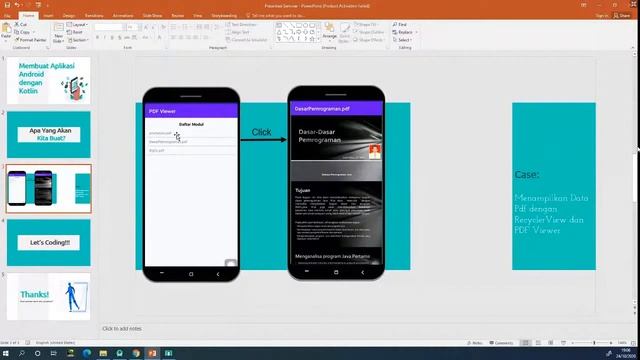Viewport: 640px width, 360px height.
Task: Toggle Italic formatting in the Font group
Action: point(105,38)
